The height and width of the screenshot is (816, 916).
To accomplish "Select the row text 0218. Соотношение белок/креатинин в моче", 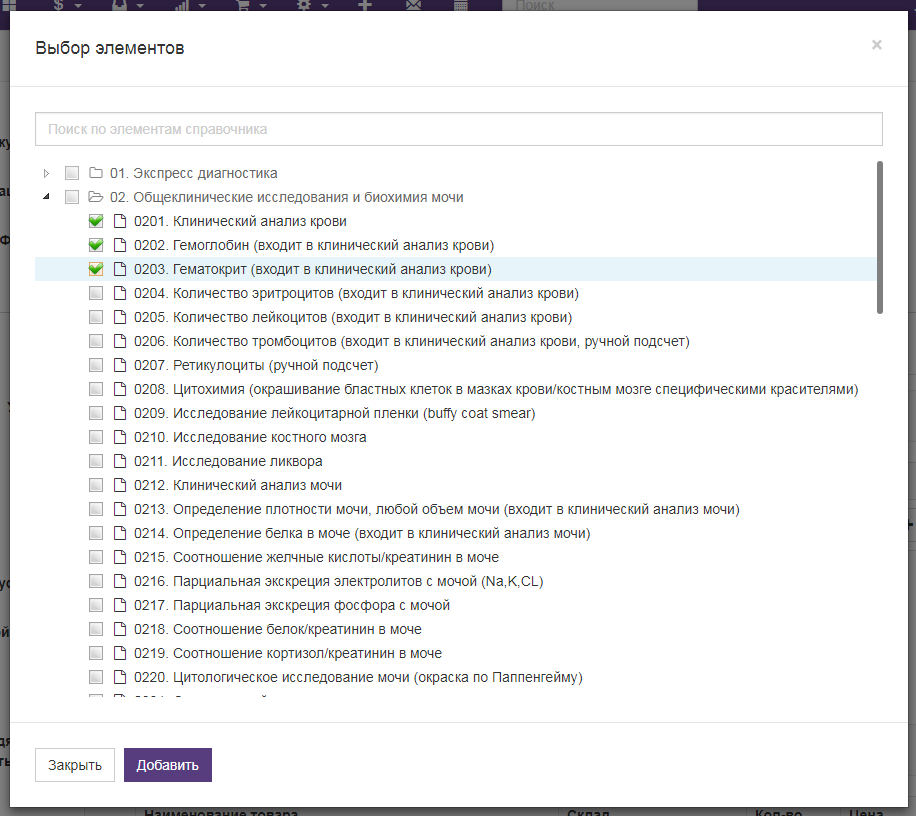I will (x=277, y=629).
